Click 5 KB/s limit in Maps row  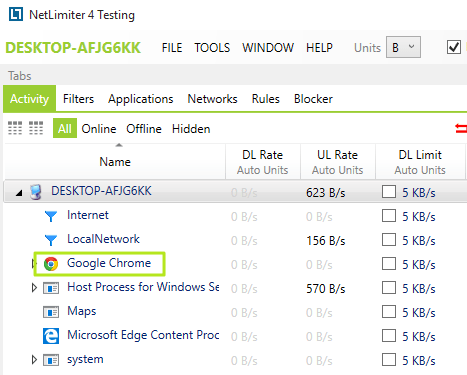pyautogui.click(x=419, y=313)
